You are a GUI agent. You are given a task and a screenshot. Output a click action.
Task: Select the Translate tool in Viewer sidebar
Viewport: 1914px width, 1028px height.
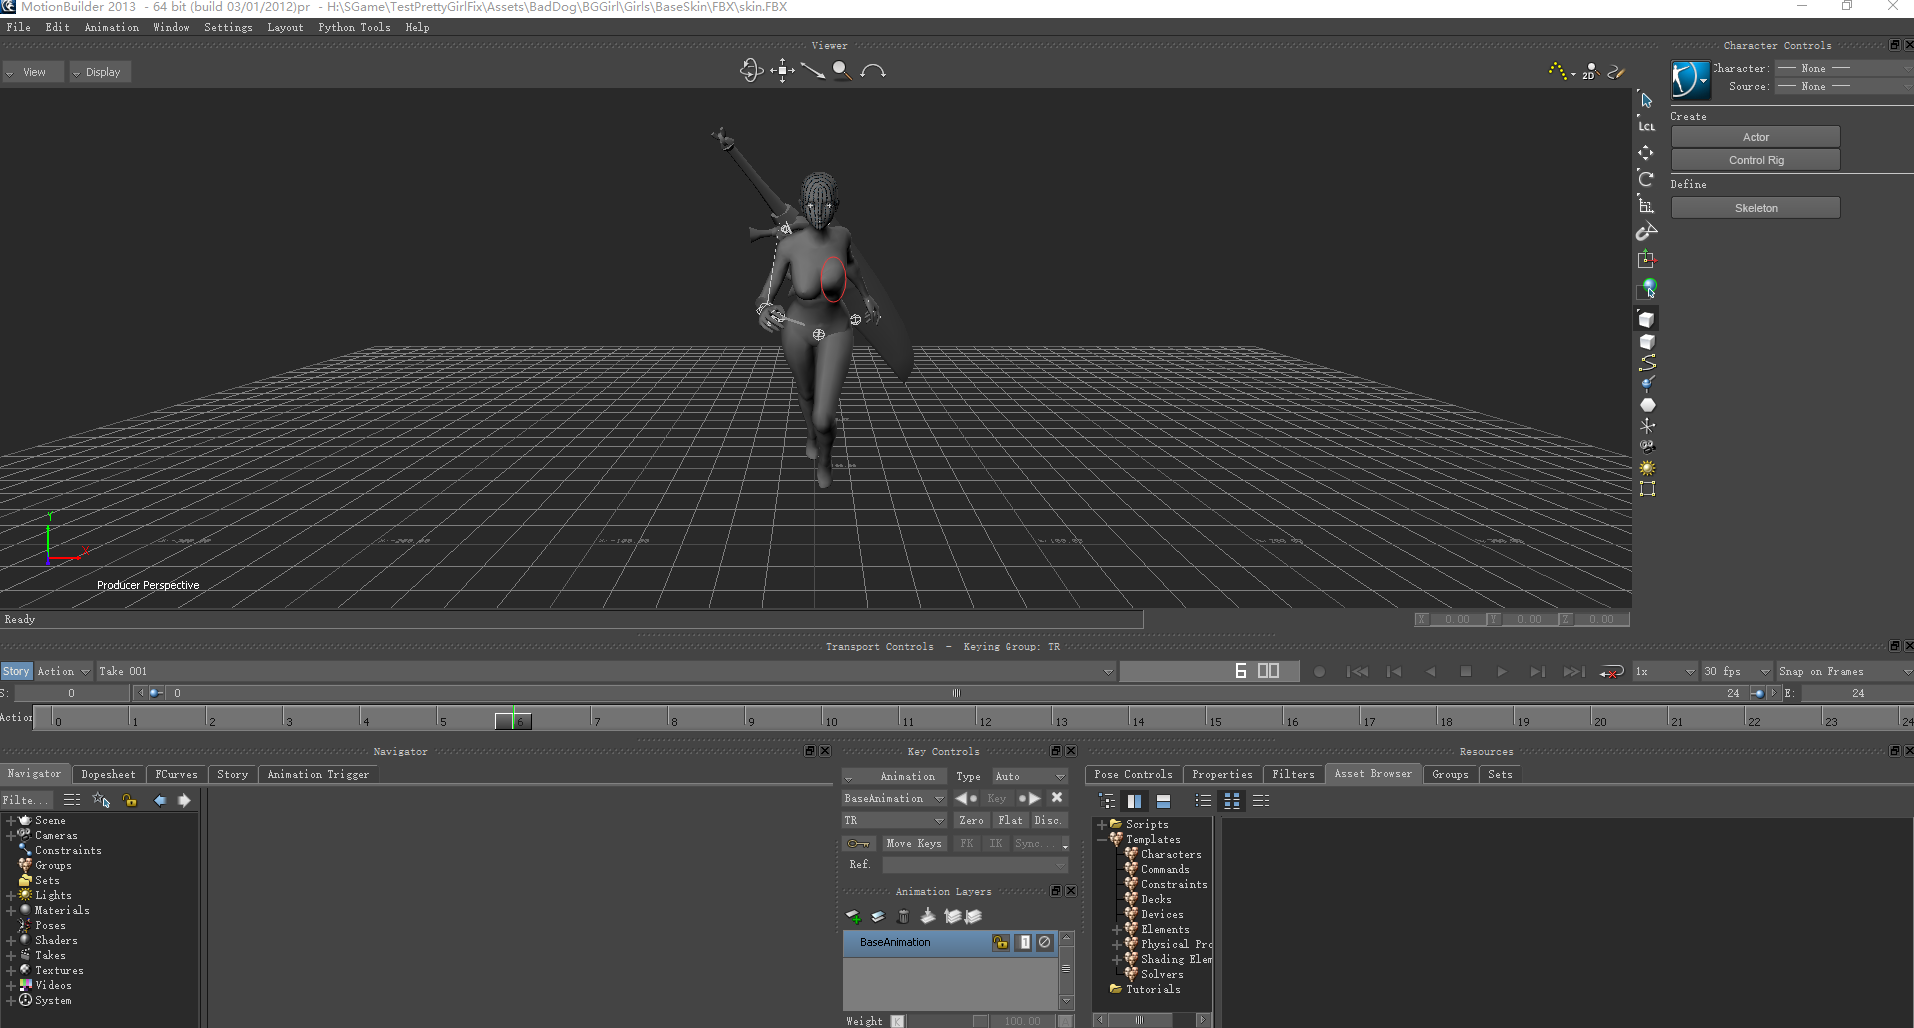(x=1646, y=152)
